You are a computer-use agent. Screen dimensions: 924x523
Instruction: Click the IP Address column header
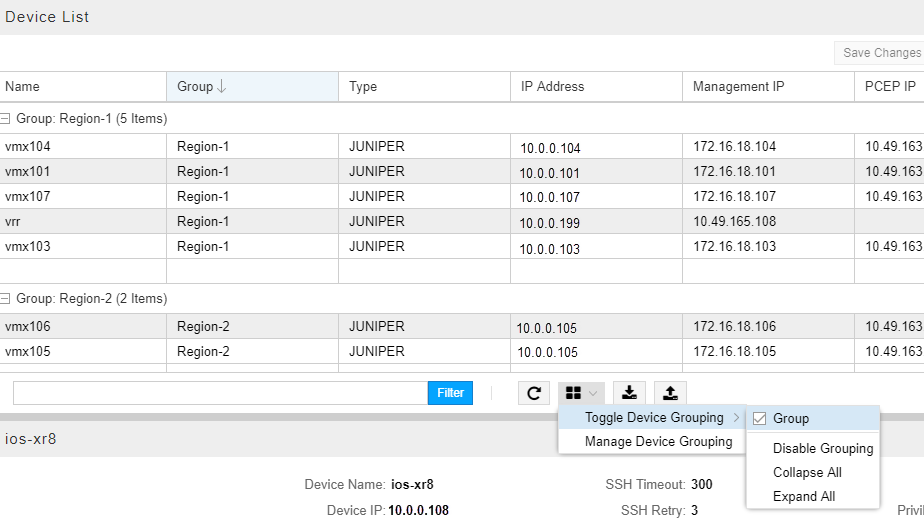pos(552,87)
